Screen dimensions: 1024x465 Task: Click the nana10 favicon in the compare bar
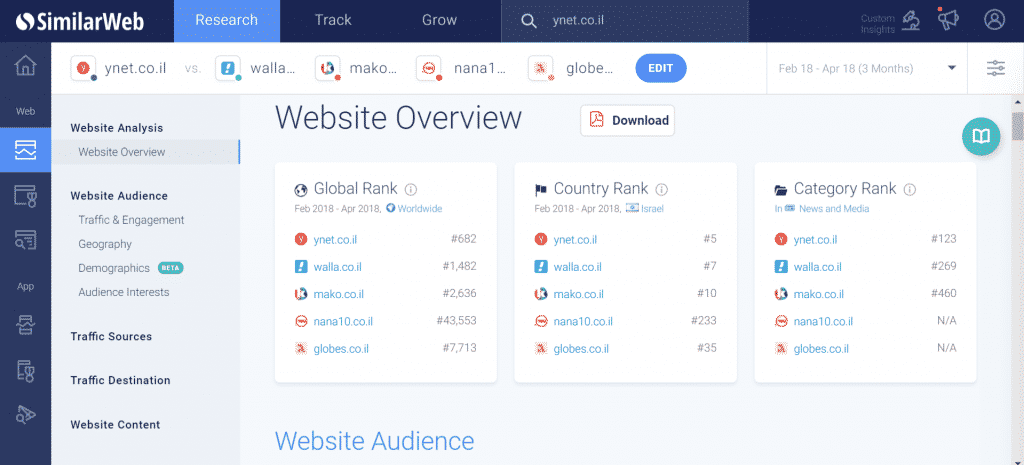(429, 68)
